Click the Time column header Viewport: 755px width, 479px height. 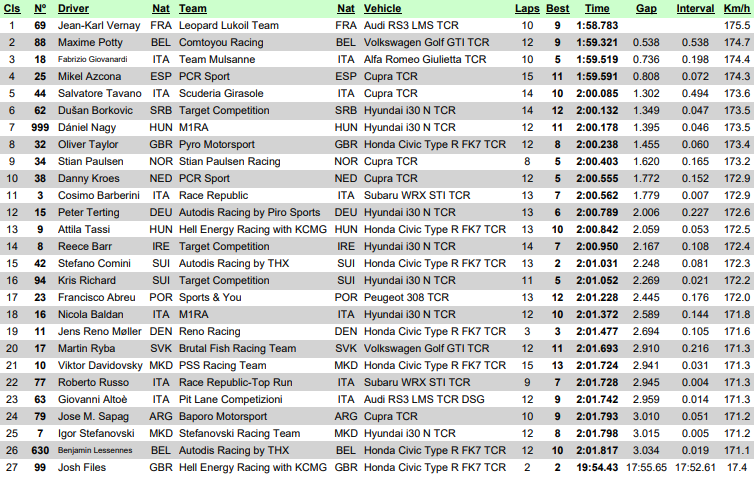(597, 9)
